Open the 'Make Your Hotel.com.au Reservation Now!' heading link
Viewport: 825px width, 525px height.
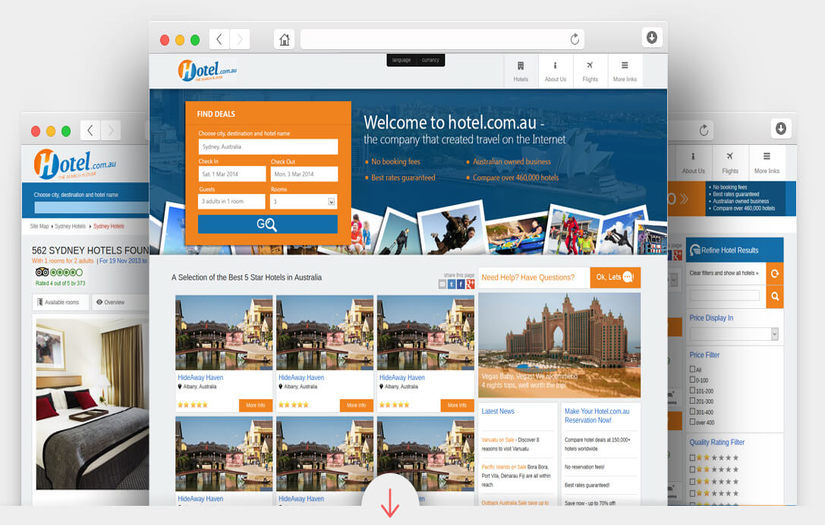point(597,416)
